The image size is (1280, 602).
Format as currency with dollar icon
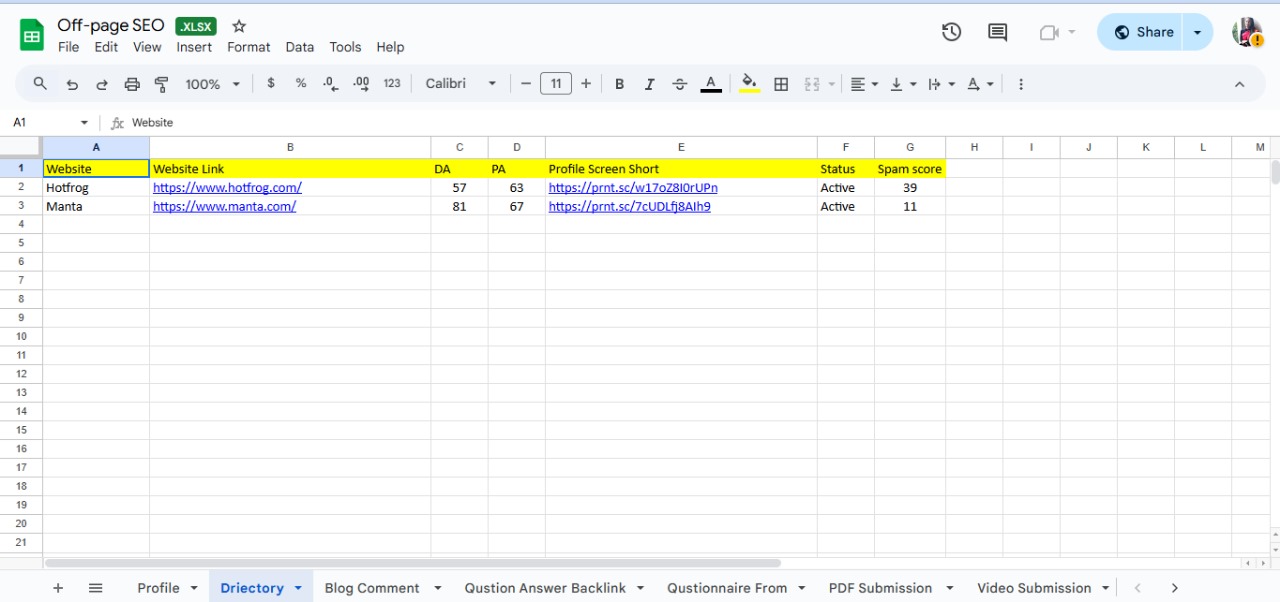click(271, 84)
